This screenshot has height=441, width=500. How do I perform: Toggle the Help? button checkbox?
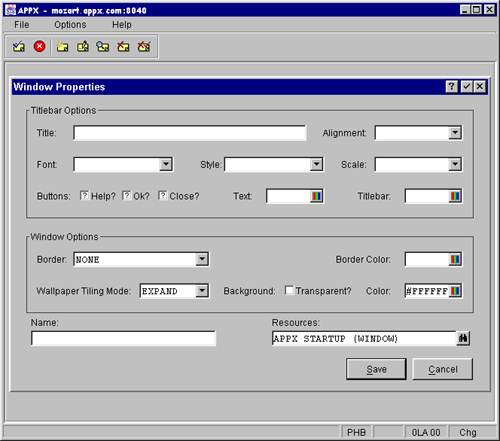point(84,195)
